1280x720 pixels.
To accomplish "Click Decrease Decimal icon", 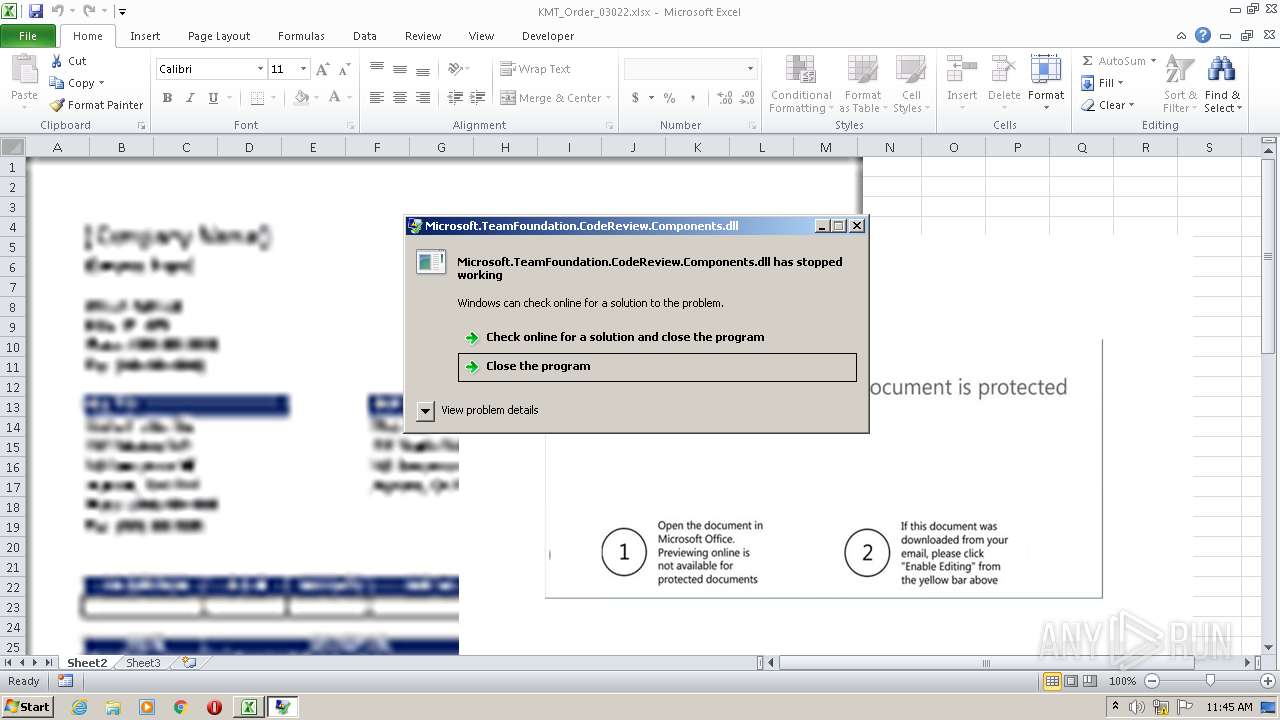I will click(748, 98).
